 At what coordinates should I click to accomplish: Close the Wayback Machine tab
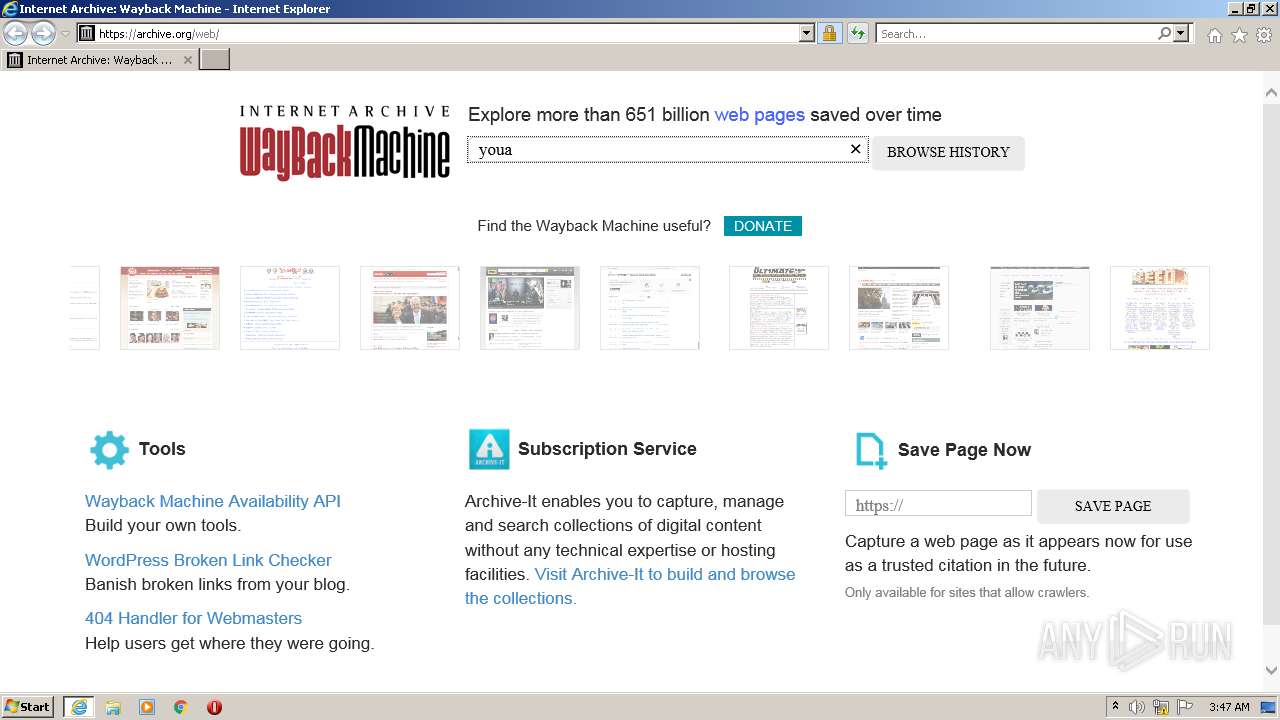click(187, 60)
